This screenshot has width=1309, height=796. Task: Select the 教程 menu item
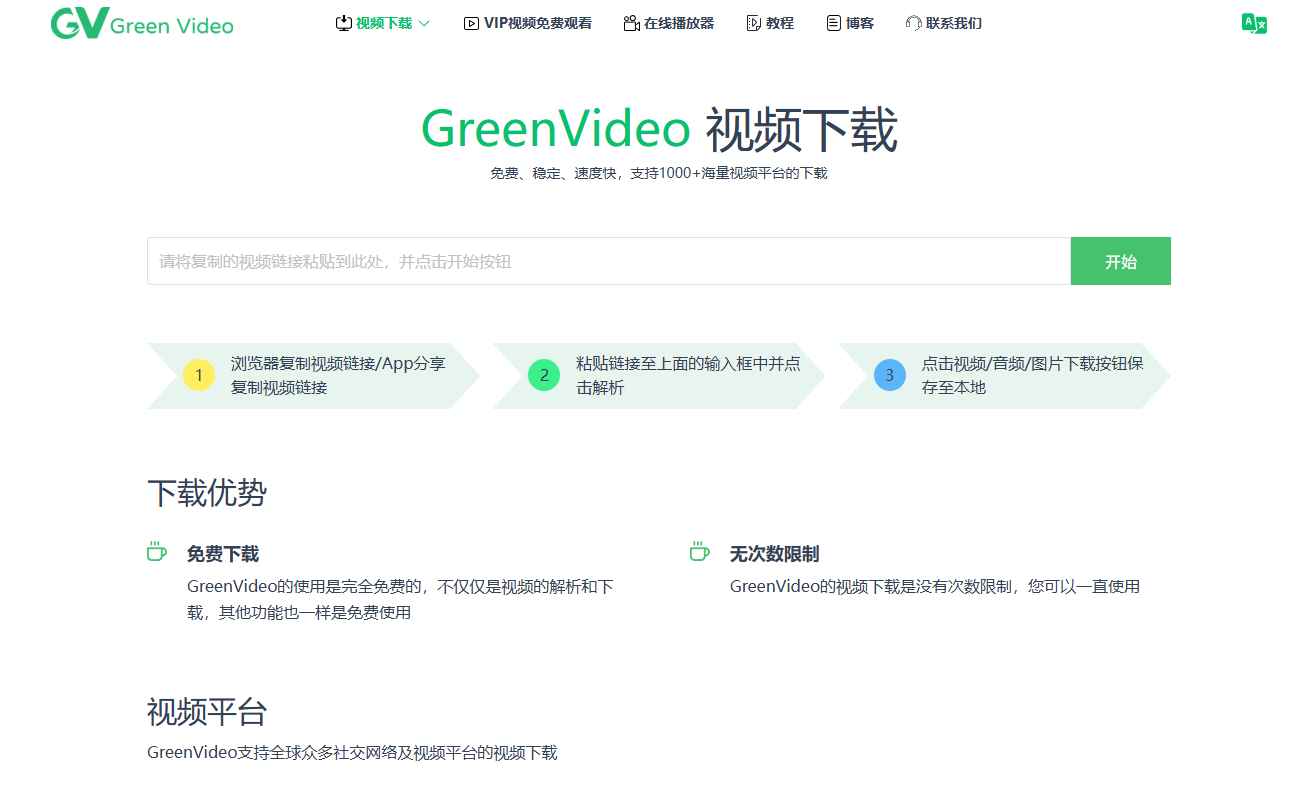[x=780, y=23]
